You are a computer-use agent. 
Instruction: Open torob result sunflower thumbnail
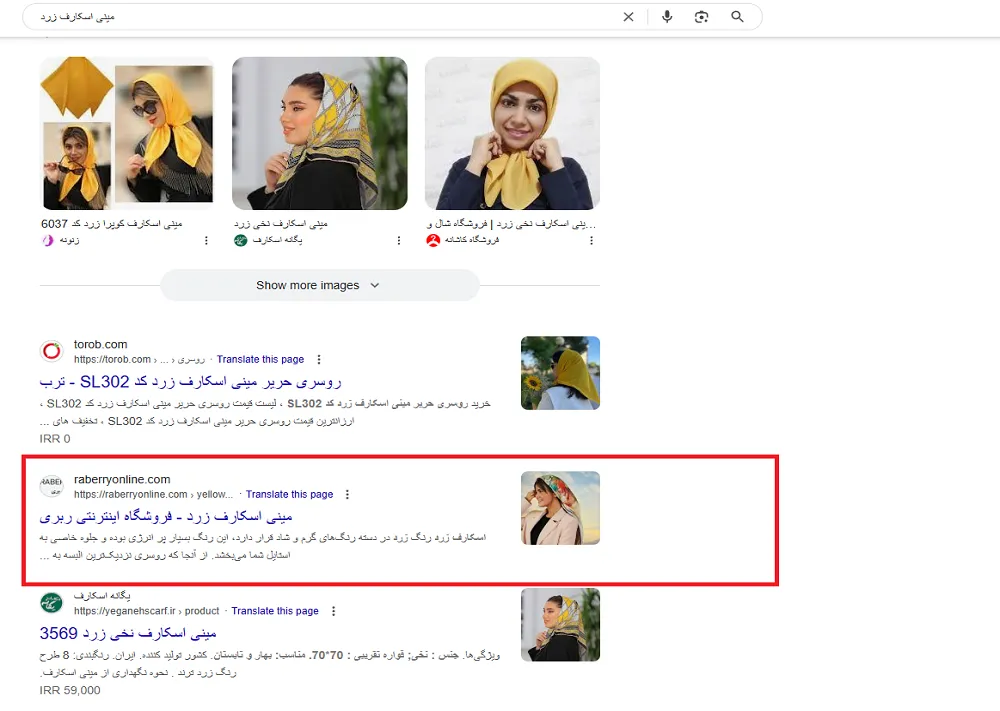click(560, 373)
